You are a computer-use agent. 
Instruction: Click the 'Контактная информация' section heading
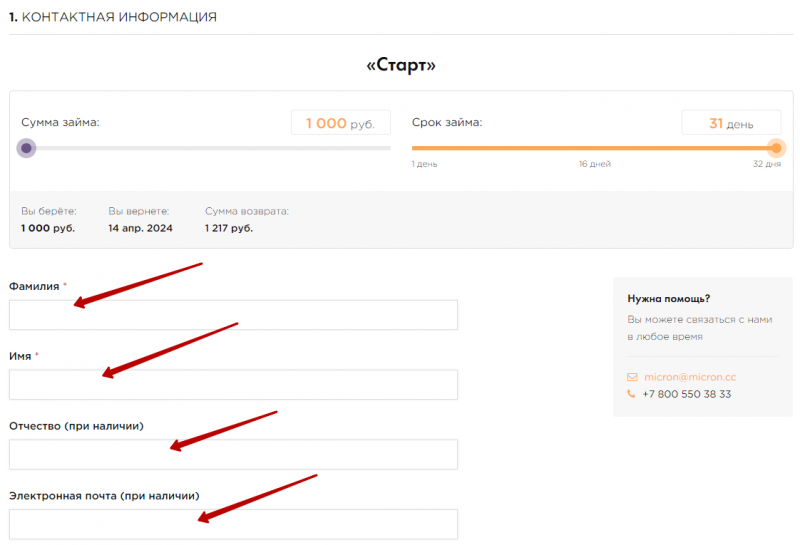coord(113,18)
